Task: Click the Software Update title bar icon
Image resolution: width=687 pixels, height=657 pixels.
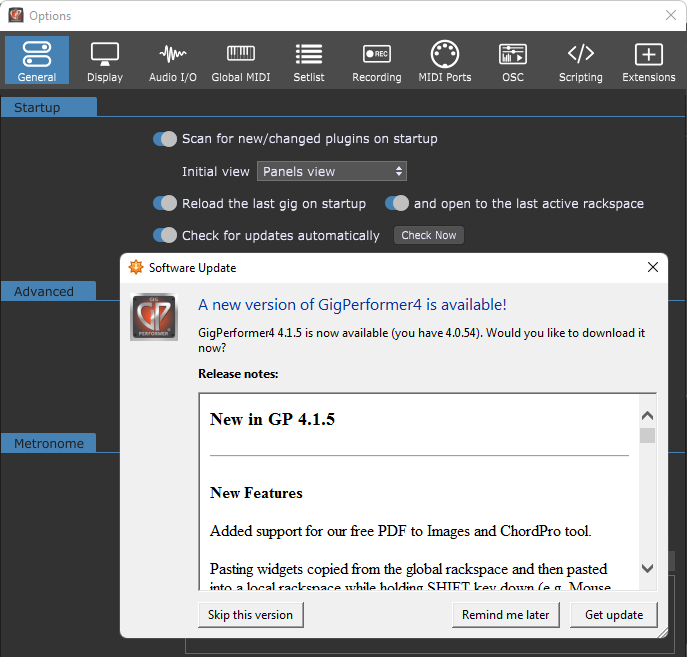Action: point(136,267)
